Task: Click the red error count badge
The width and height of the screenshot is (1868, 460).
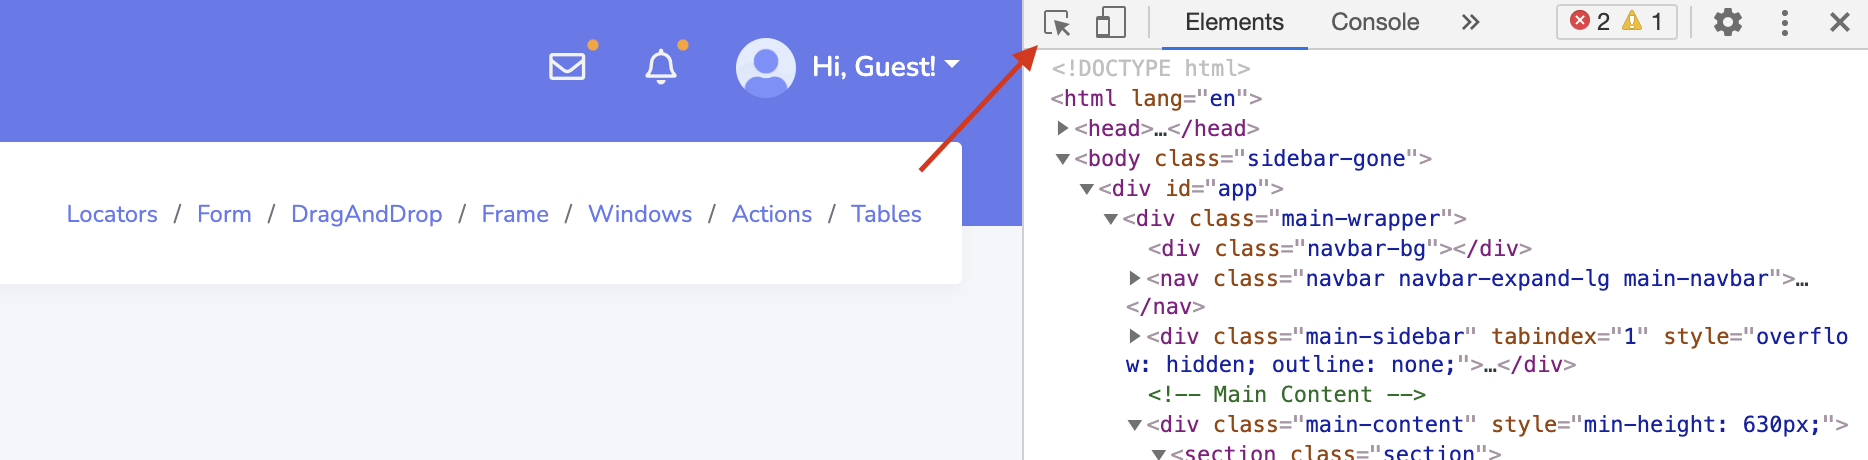Action: [1590, 21]
